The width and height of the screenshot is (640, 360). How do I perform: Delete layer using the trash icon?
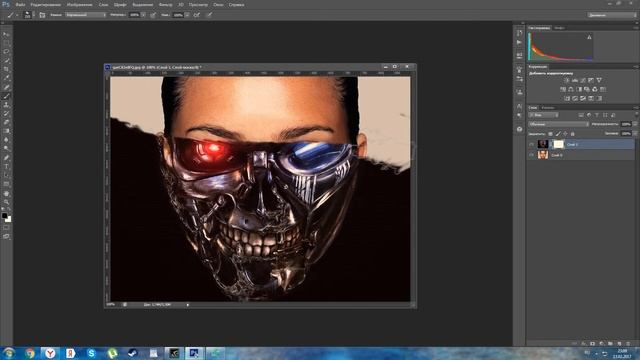pos(628,344)
